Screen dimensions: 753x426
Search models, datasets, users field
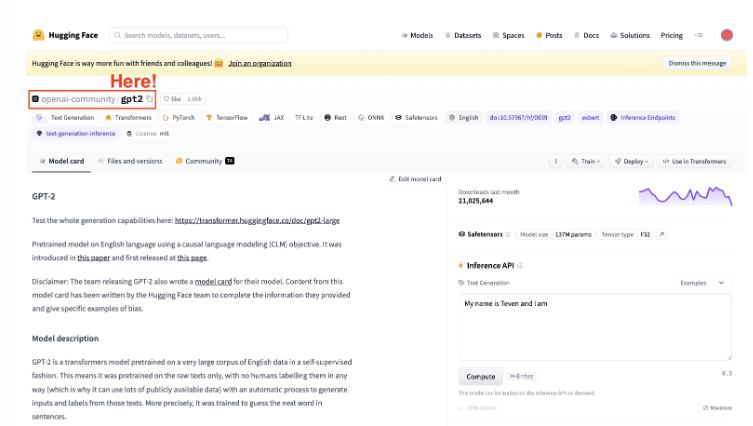click(x=199, y=35)
